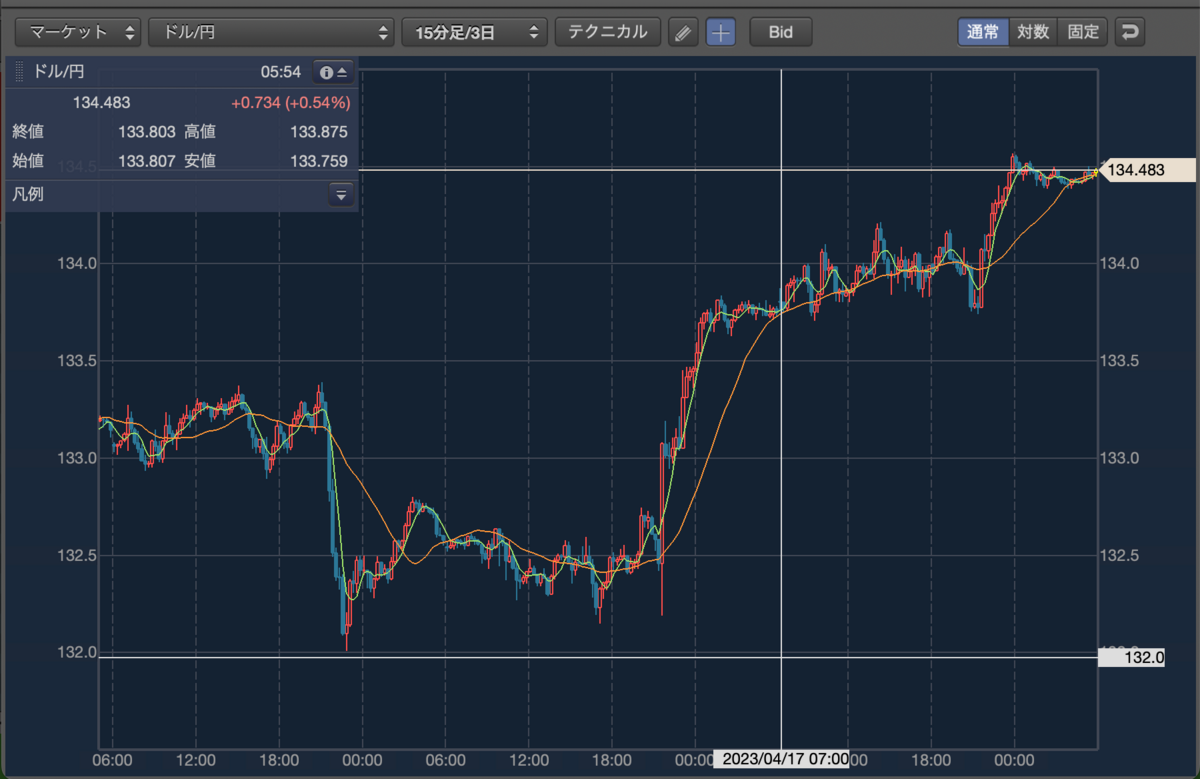Grab the info panel drag handle
This screenshot has width=1200, height=779.
click(20, 72)
